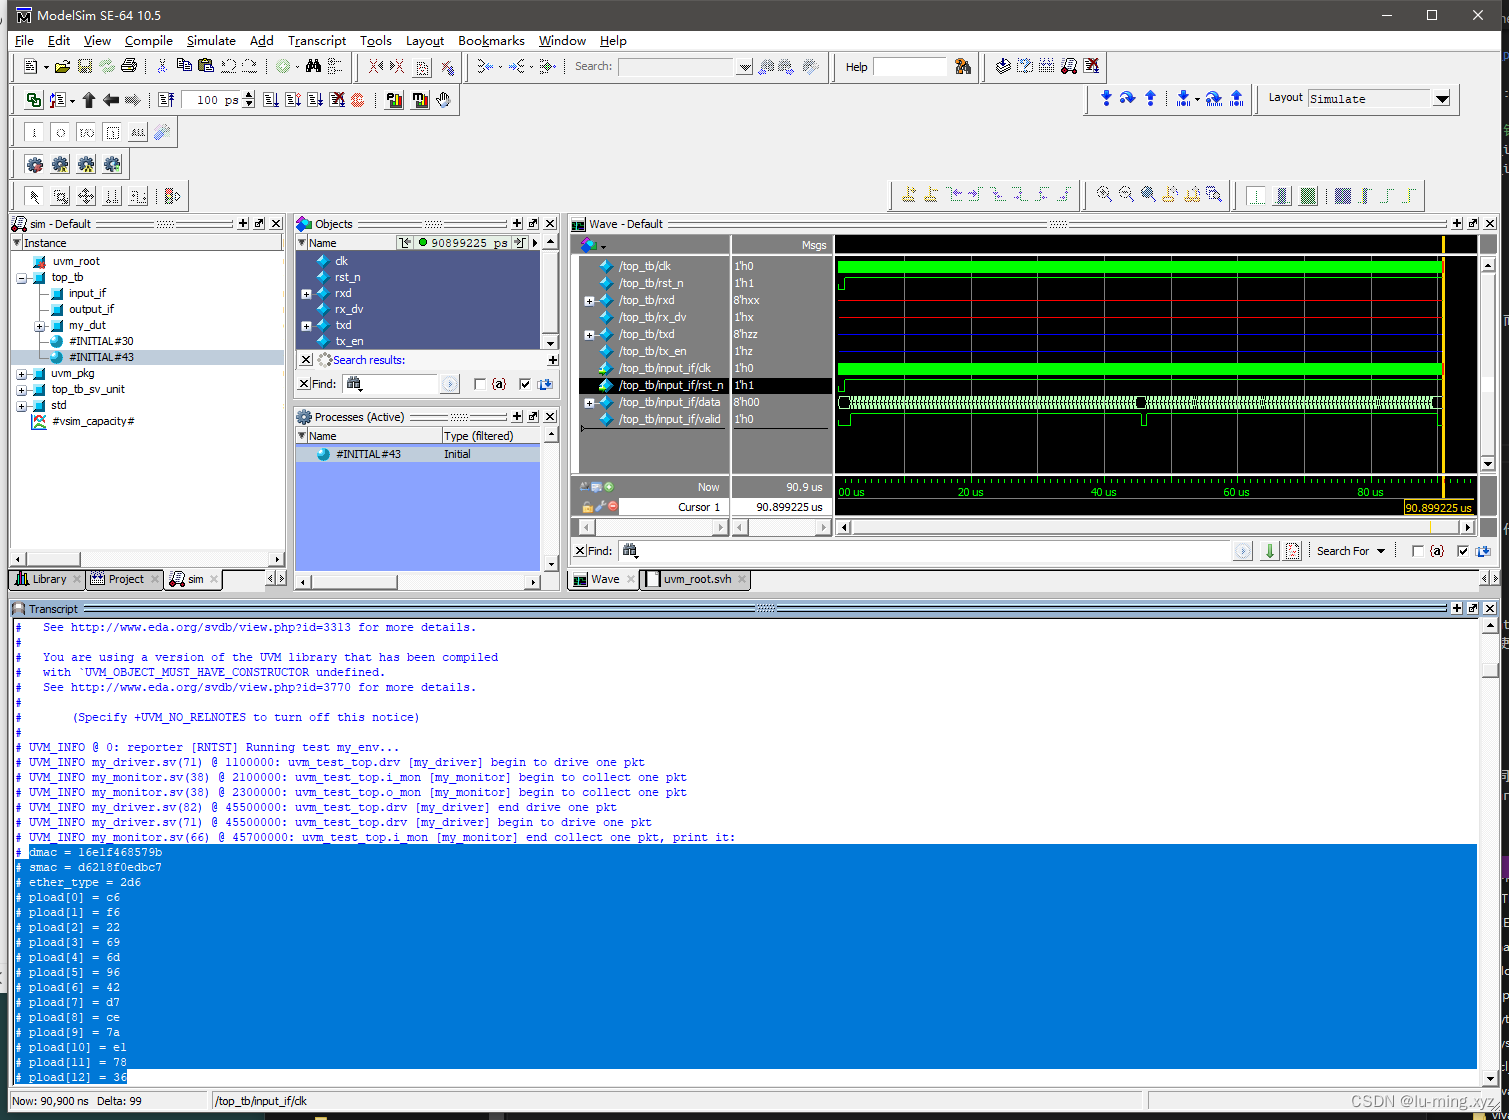Screen dimensions: 1509x1120
Task: Click the wave Zoom In magnifier icon
Action: click(1105, 195)
